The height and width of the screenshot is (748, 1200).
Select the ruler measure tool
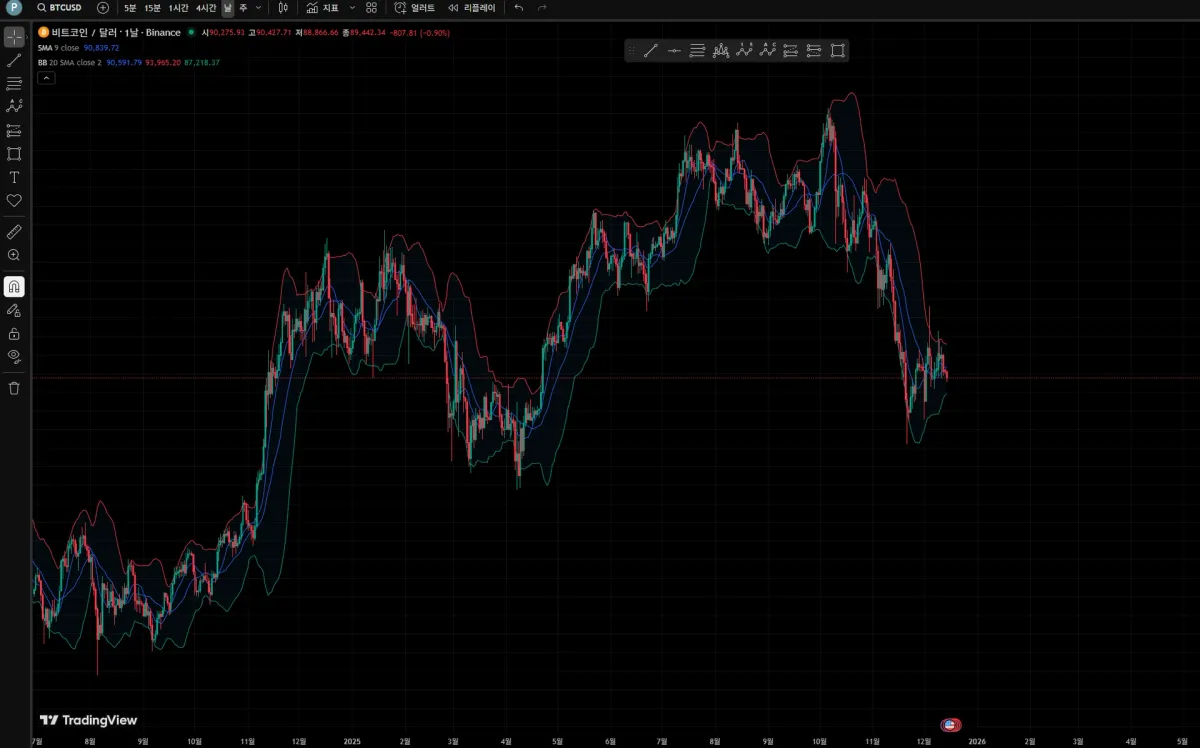(x=14, y=231)
